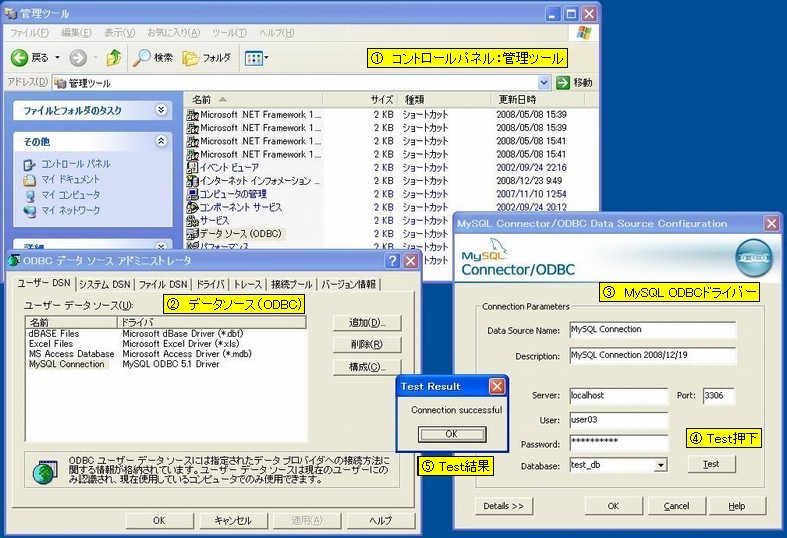Click キャンセル in ODBC administrator dialog
Image resolution: width=787 pixels, height=538 pixels.
[x=233, y=520]
